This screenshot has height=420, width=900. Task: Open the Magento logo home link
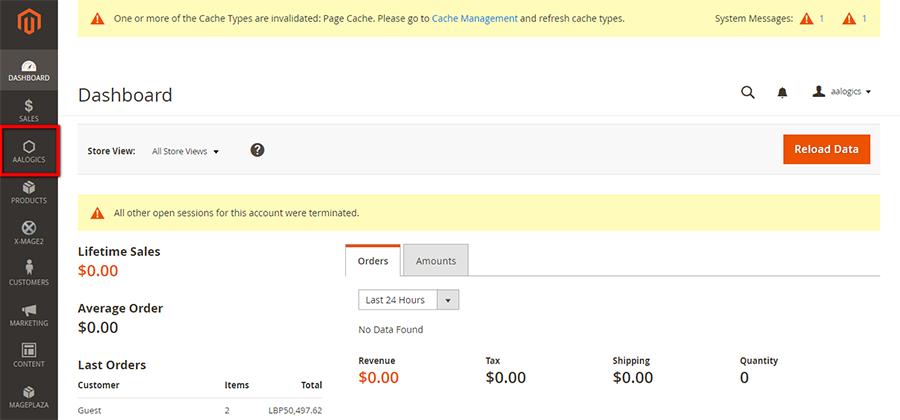click(29, 21)
